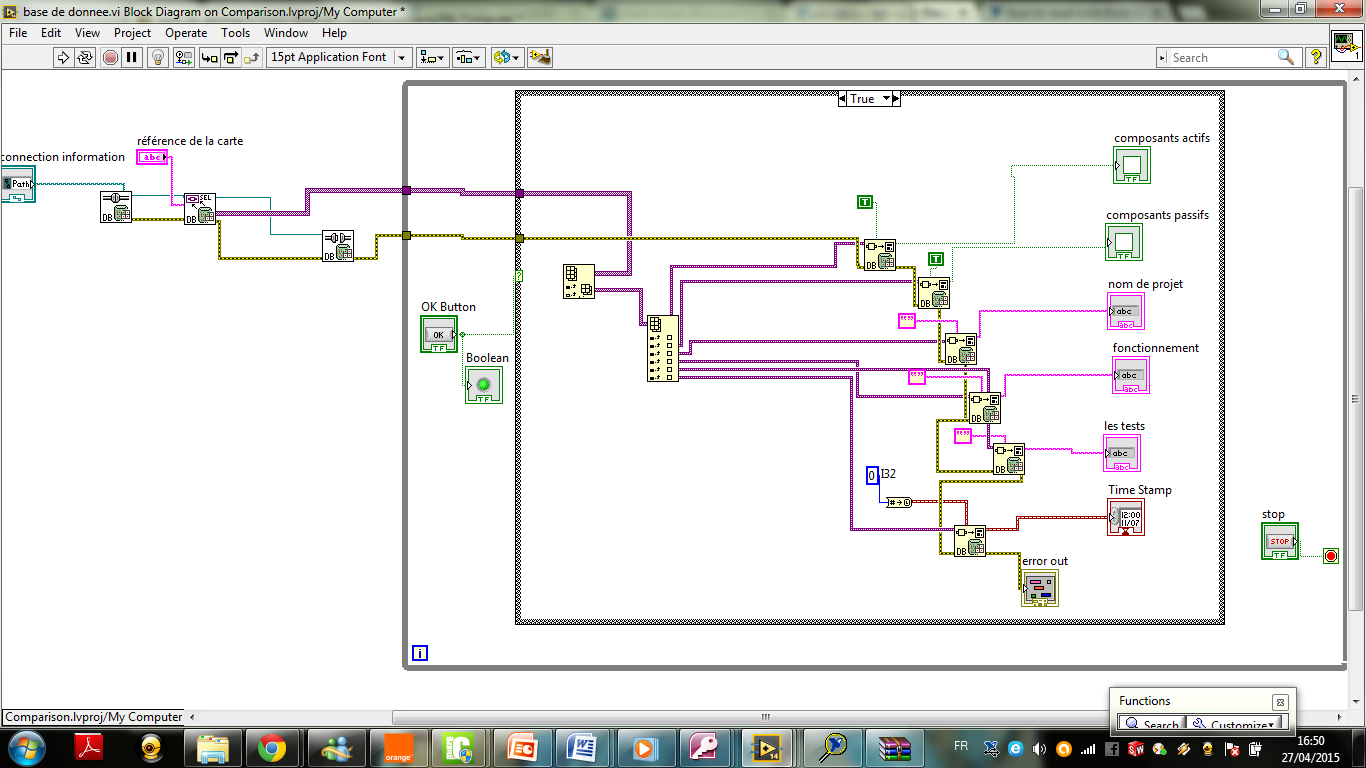
Task: Click the Clean Up Diagram icon
Action: (x=540, y=58)
